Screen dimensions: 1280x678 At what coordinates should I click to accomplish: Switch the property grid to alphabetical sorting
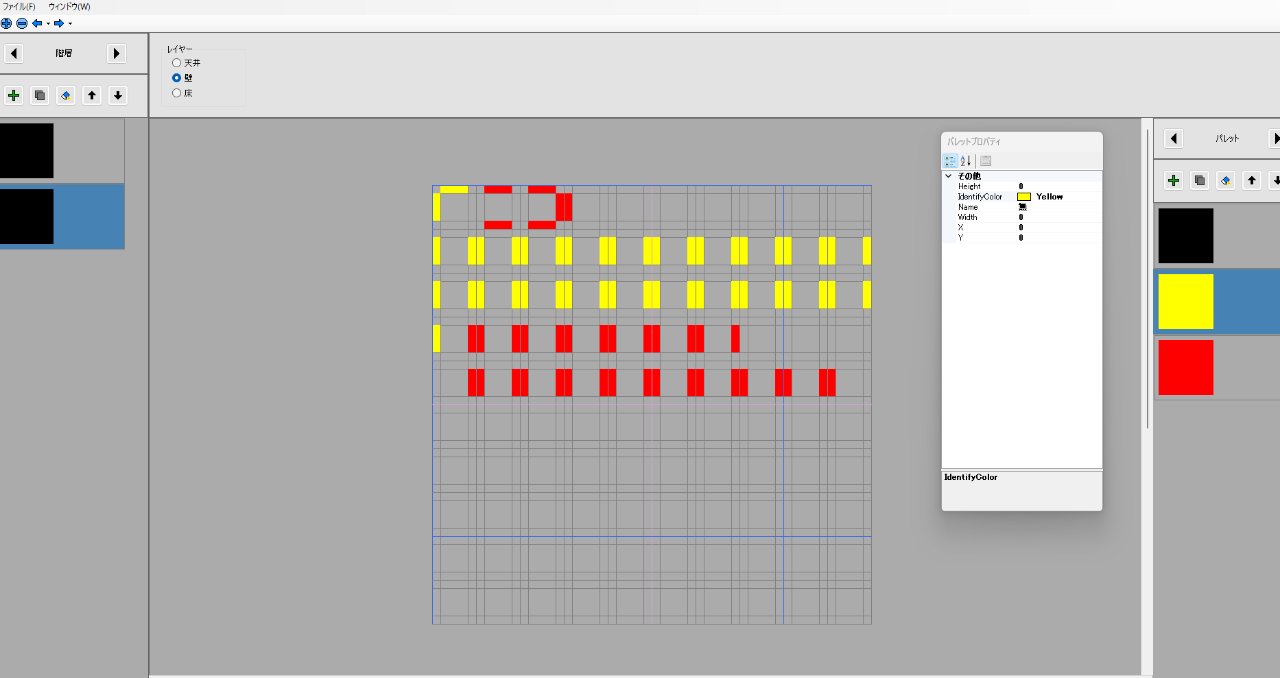tap(966, 161)
